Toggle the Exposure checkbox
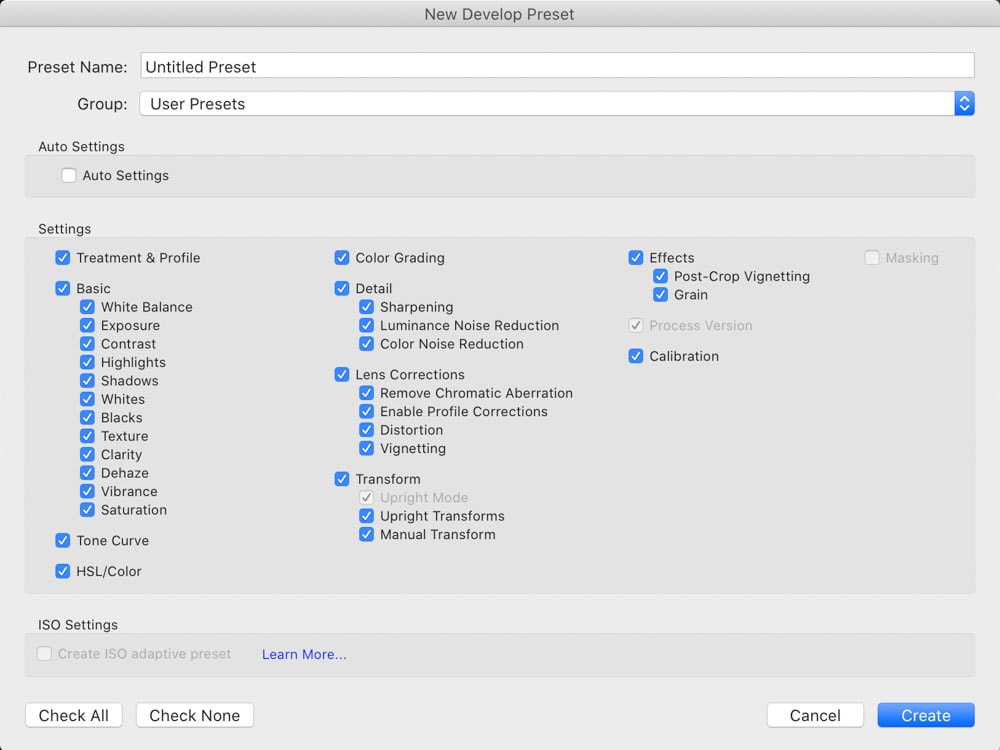The image size is (1000, 750). (x=87, y=325)
